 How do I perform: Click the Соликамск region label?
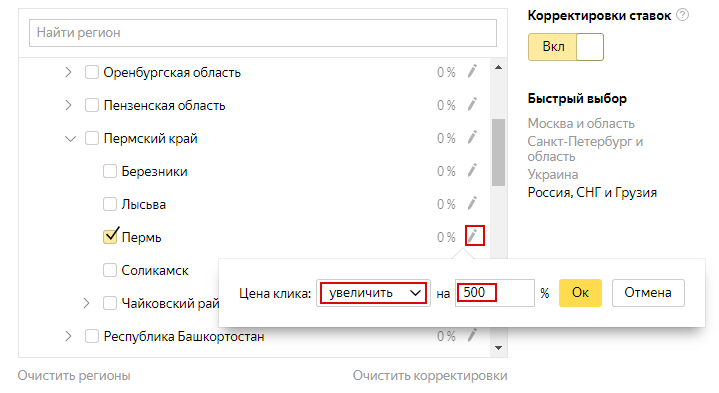[x=155, y=271]
